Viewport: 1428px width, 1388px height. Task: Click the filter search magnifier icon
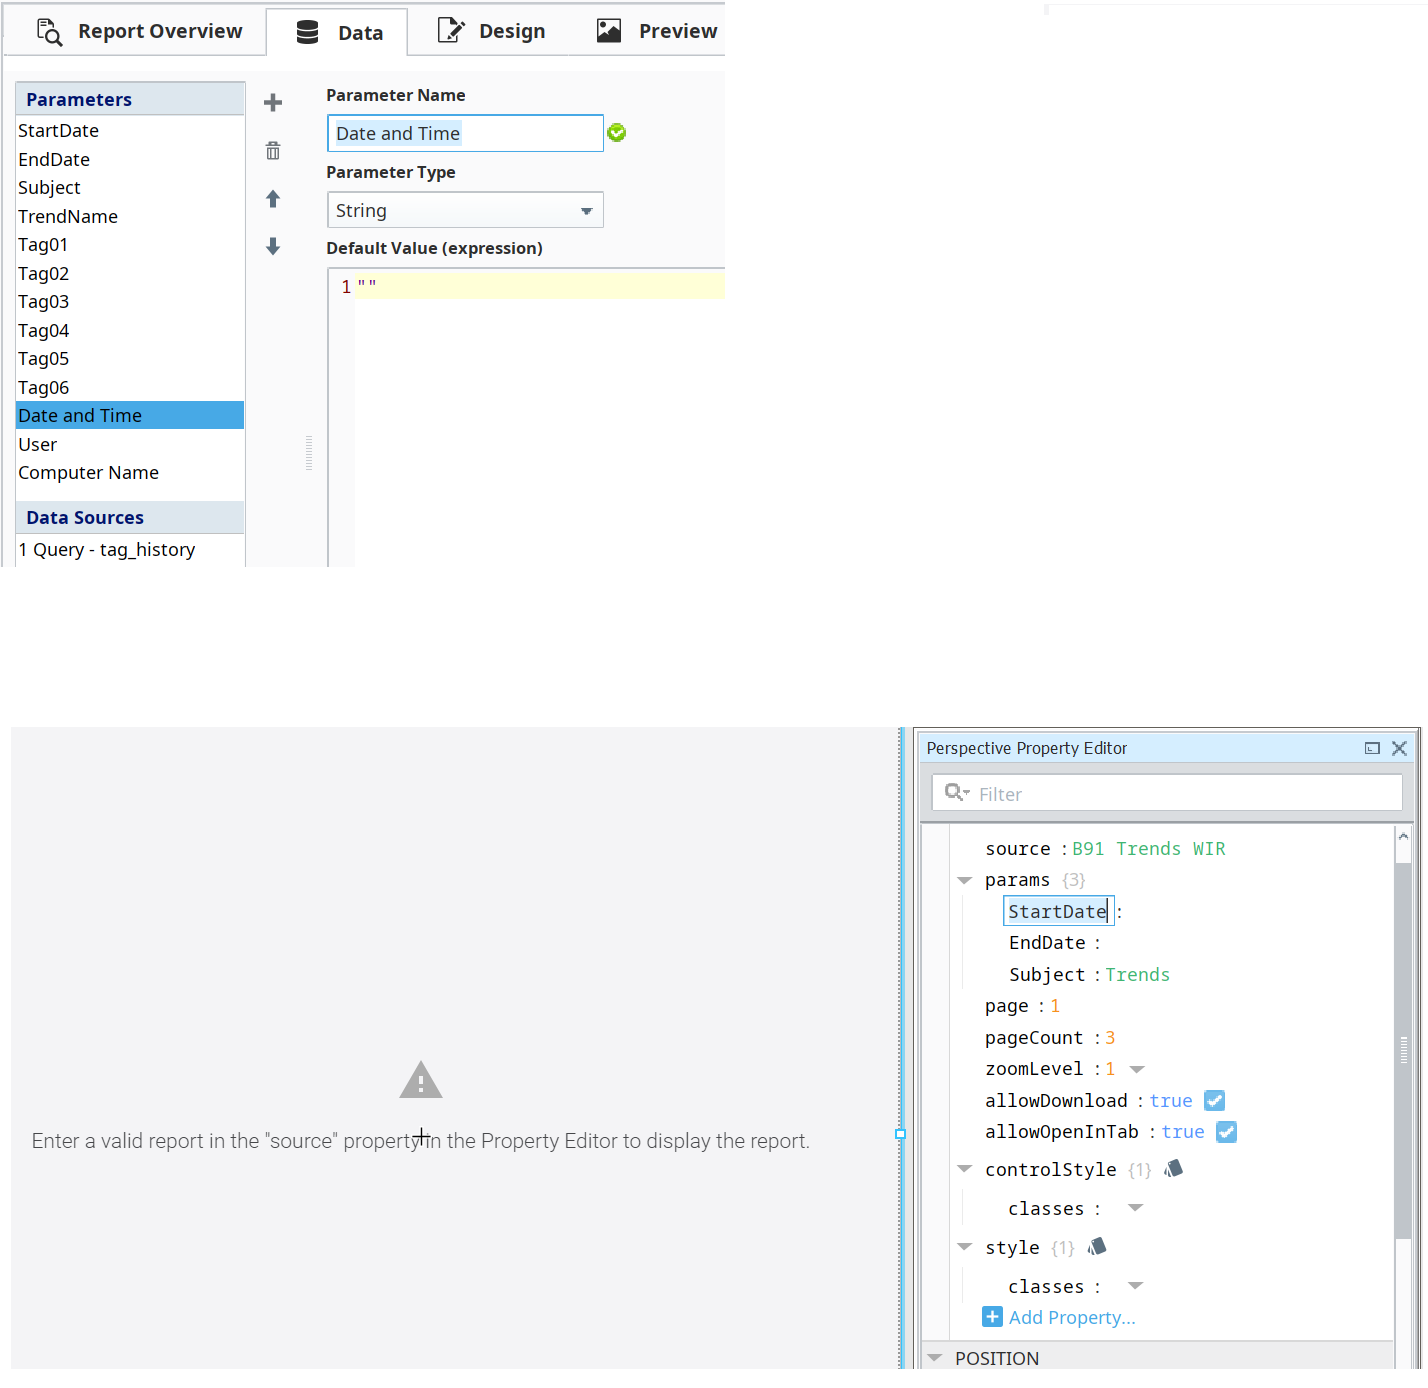click(956, 793)
